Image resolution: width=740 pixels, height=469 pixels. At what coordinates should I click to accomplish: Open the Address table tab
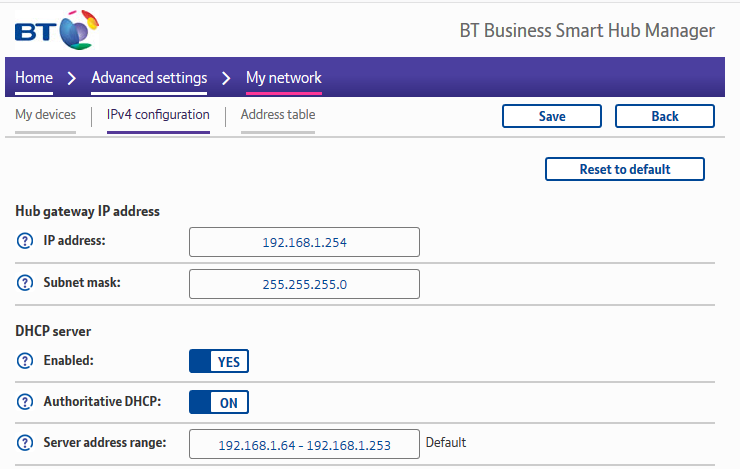point(278,115)
